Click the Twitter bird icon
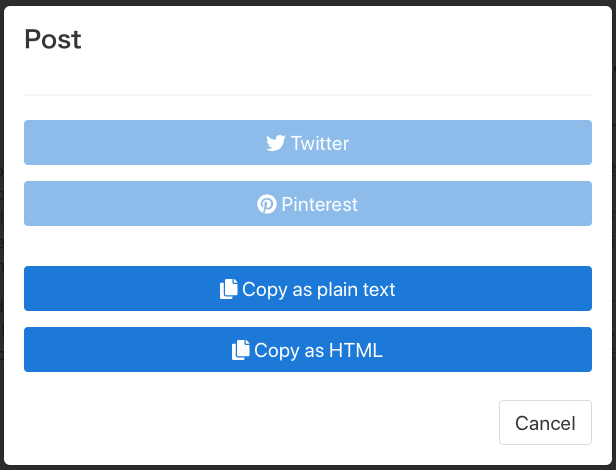Image resolution: width=616 pixels, height=470 pixels. coord(276,143)
